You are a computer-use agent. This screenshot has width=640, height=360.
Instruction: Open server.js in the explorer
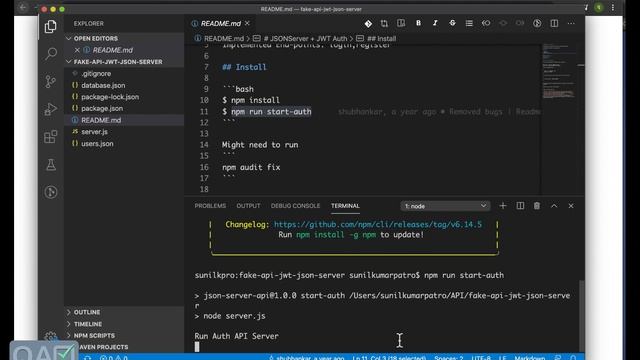click(x=94, y=131)
